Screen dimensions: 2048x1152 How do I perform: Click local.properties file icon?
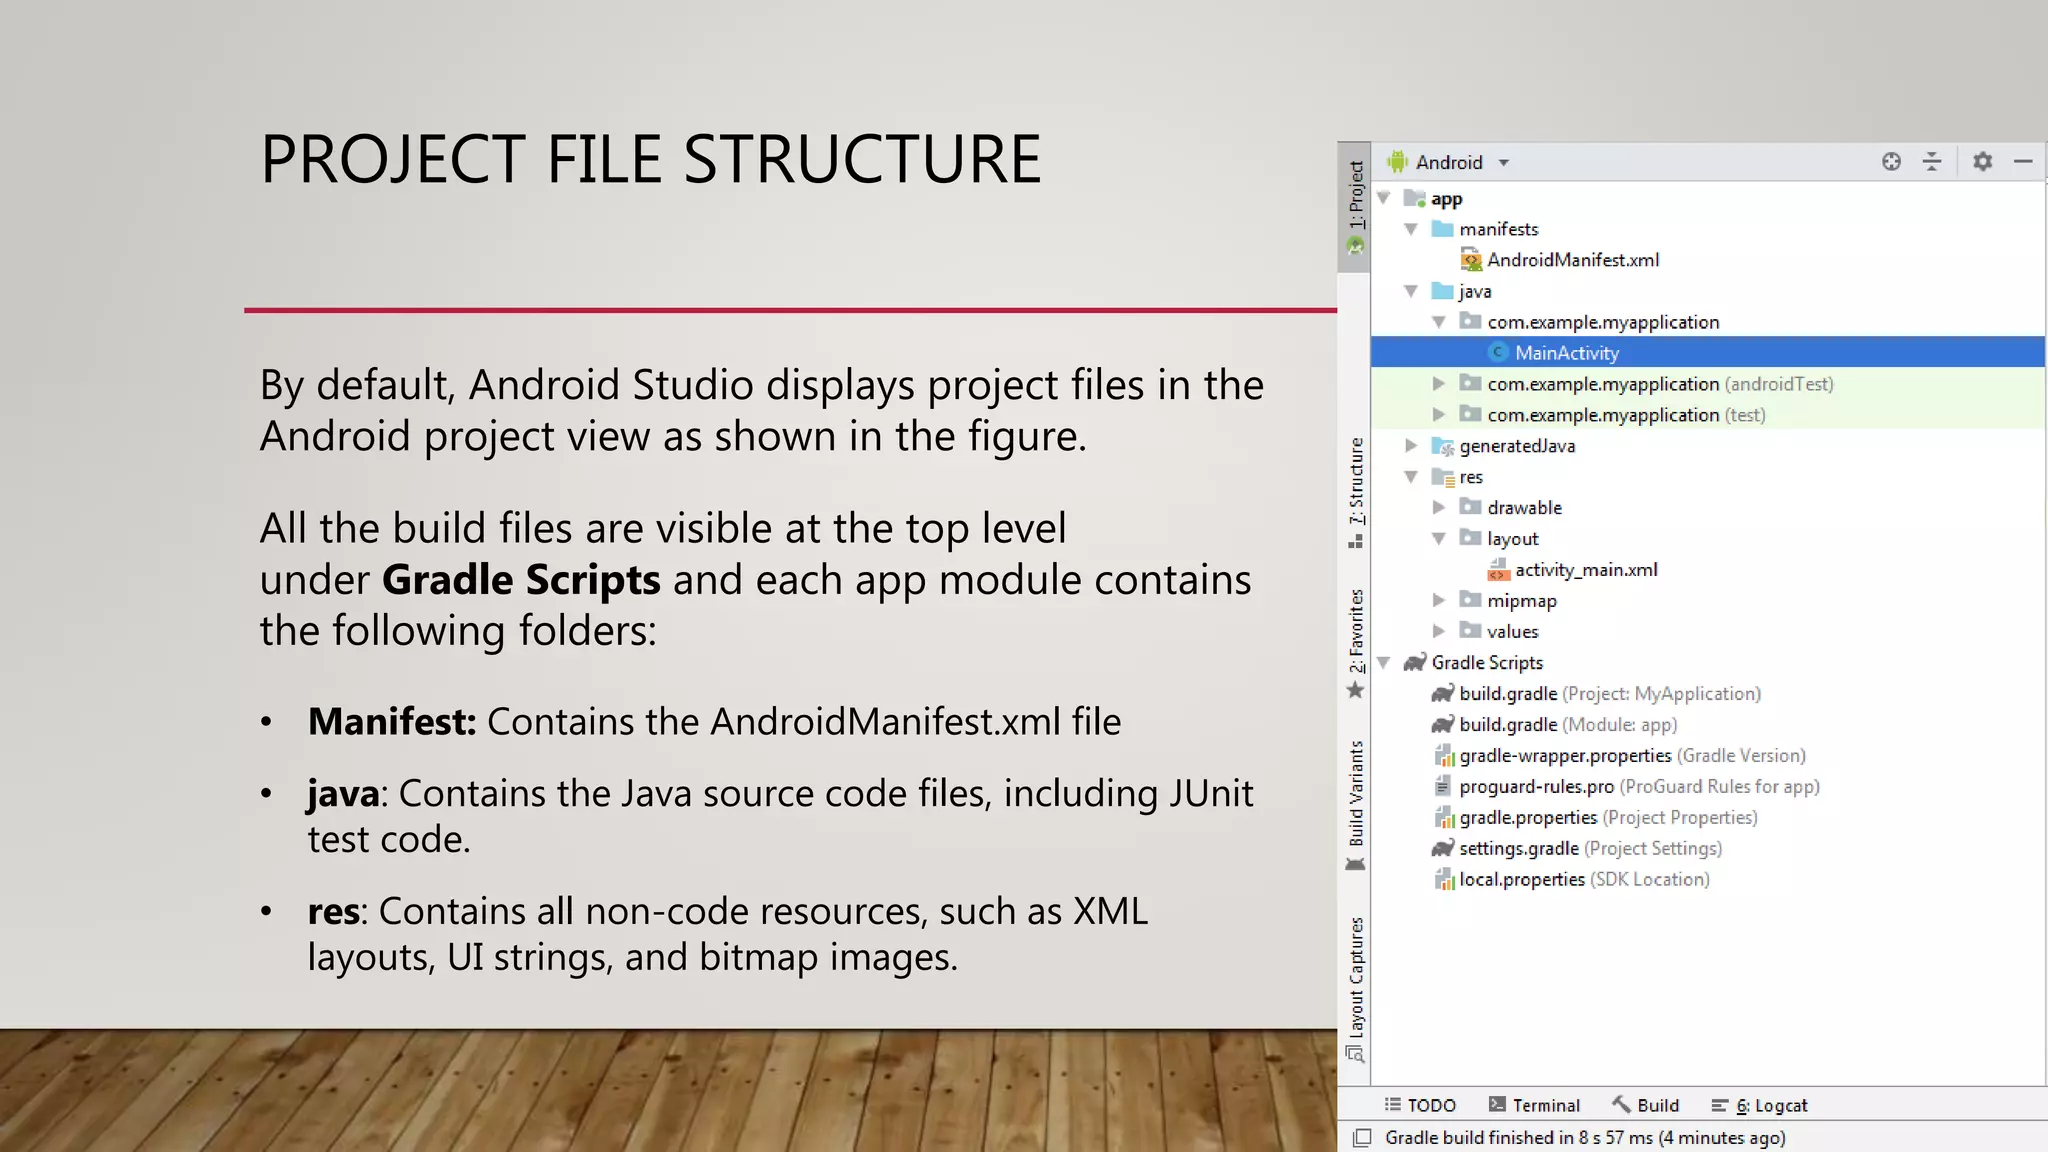[x=1444, y=880]
